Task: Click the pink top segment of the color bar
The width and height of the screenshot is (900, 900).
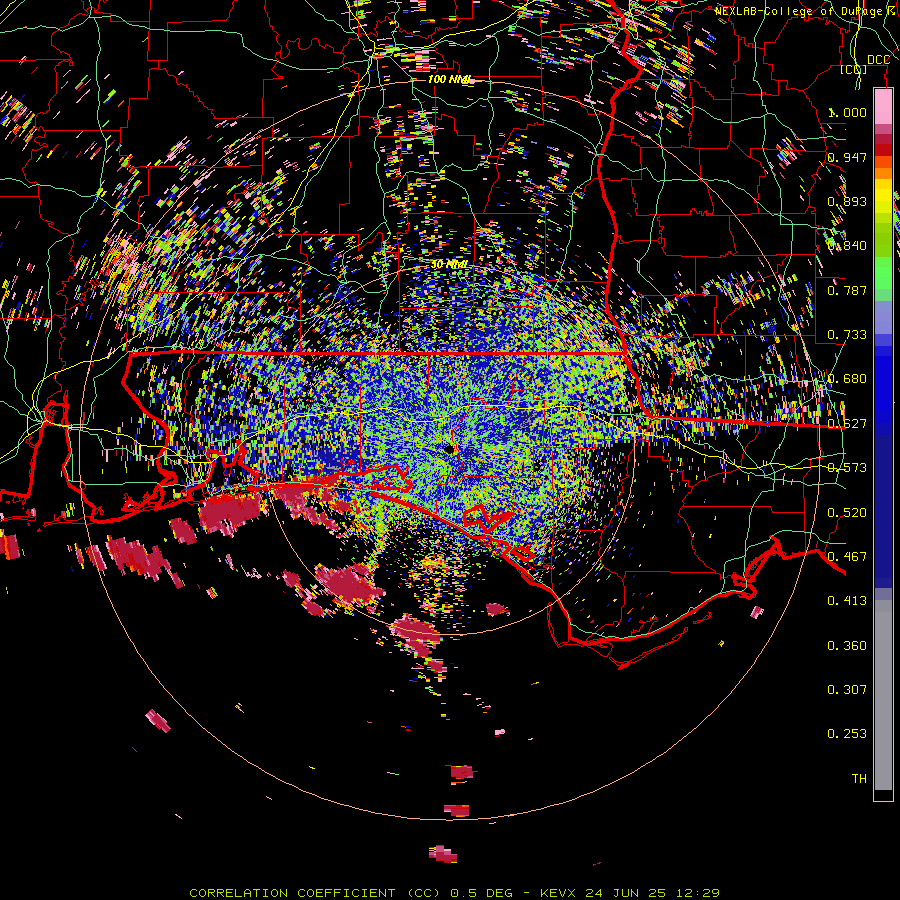Action: 883,107
